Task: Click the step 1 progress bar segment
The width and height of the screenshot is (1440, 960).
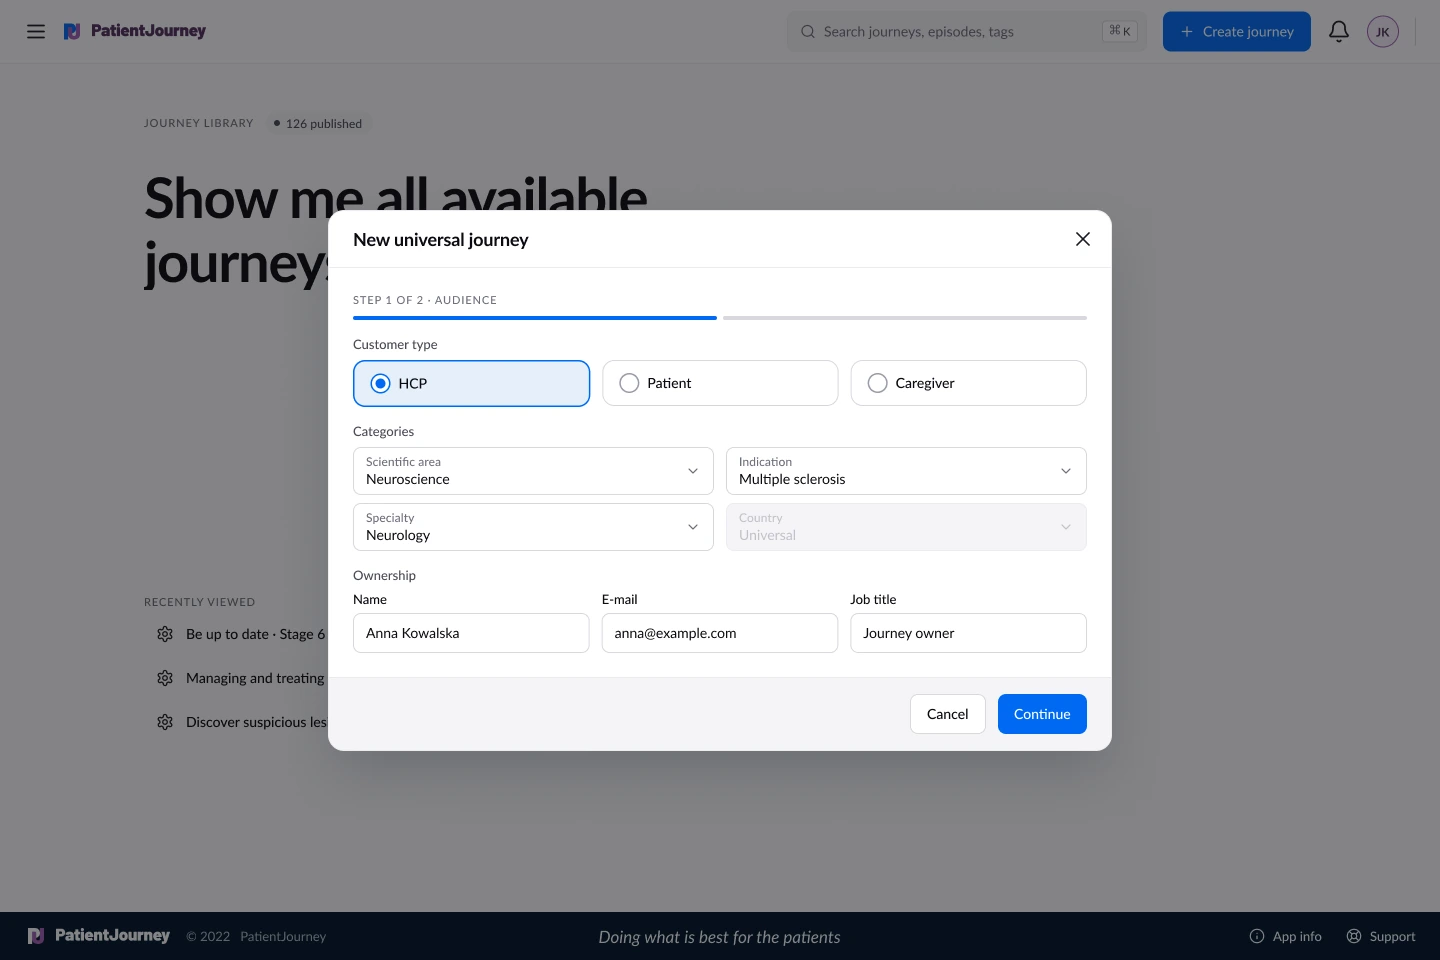Action: click(535, 318)
